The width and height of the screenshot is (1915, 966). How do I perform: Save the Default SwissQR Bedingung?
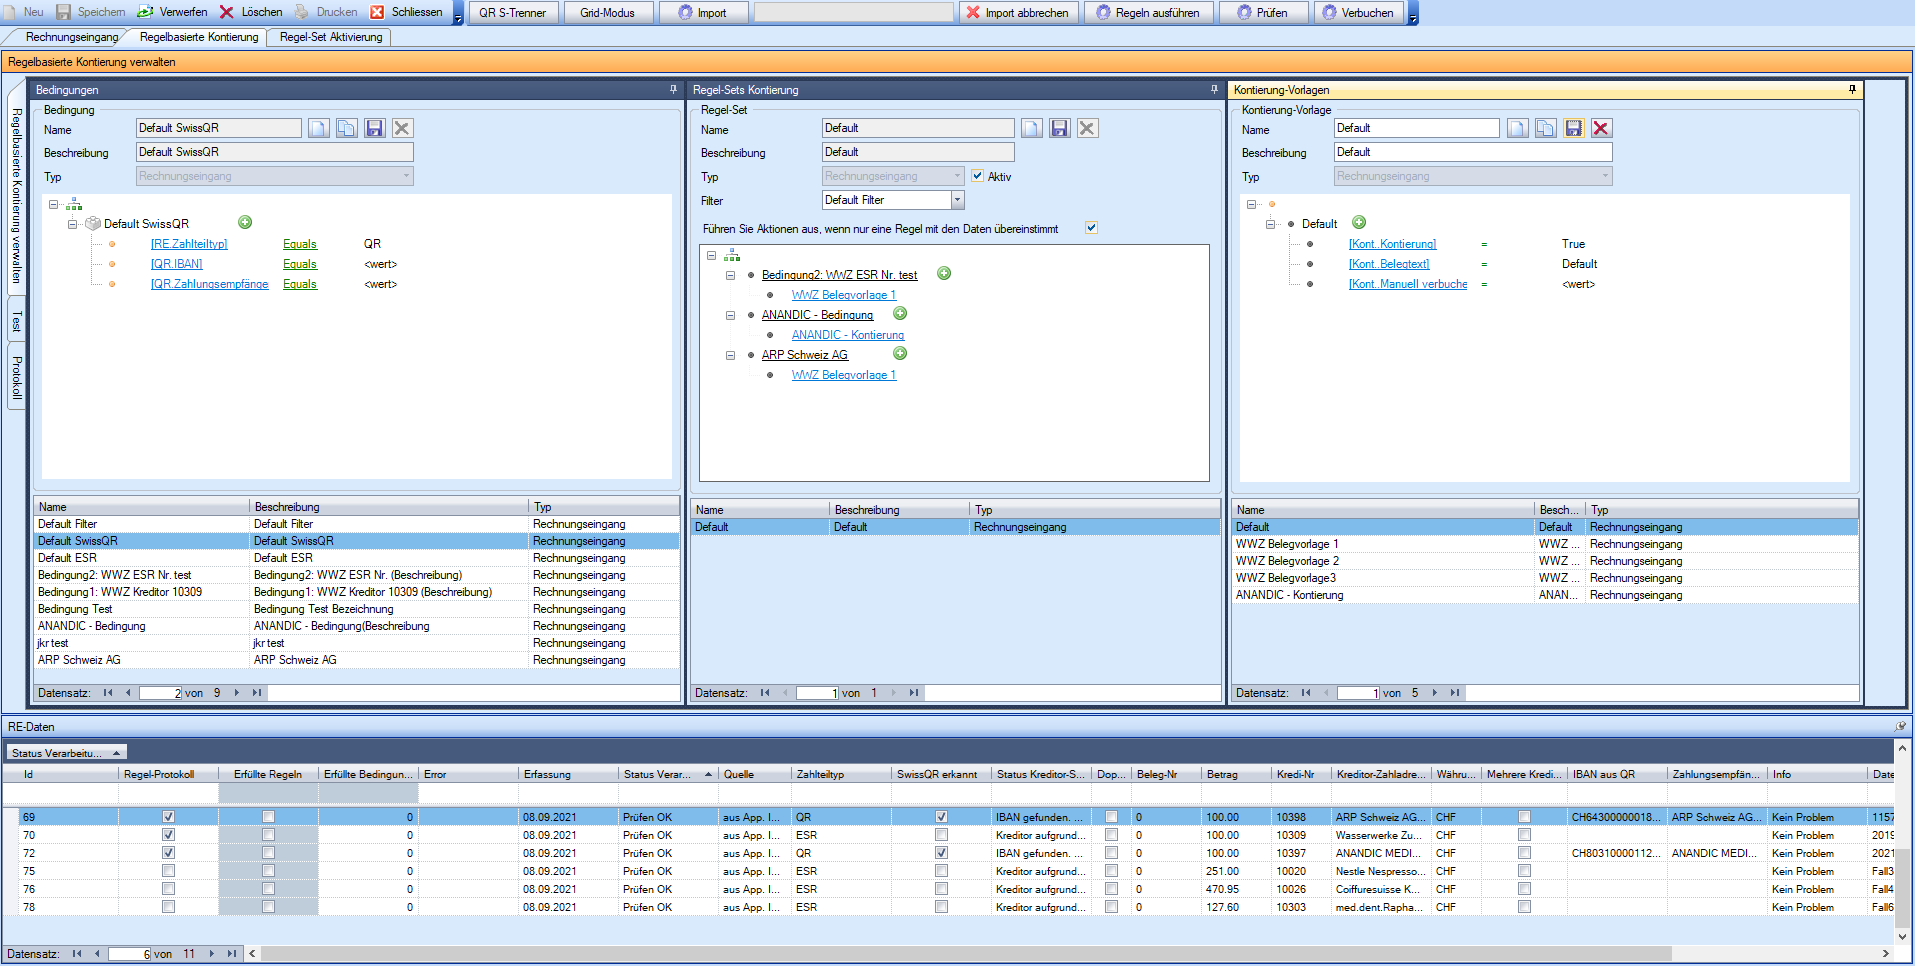pyautogui.click(x=374, y=128)
